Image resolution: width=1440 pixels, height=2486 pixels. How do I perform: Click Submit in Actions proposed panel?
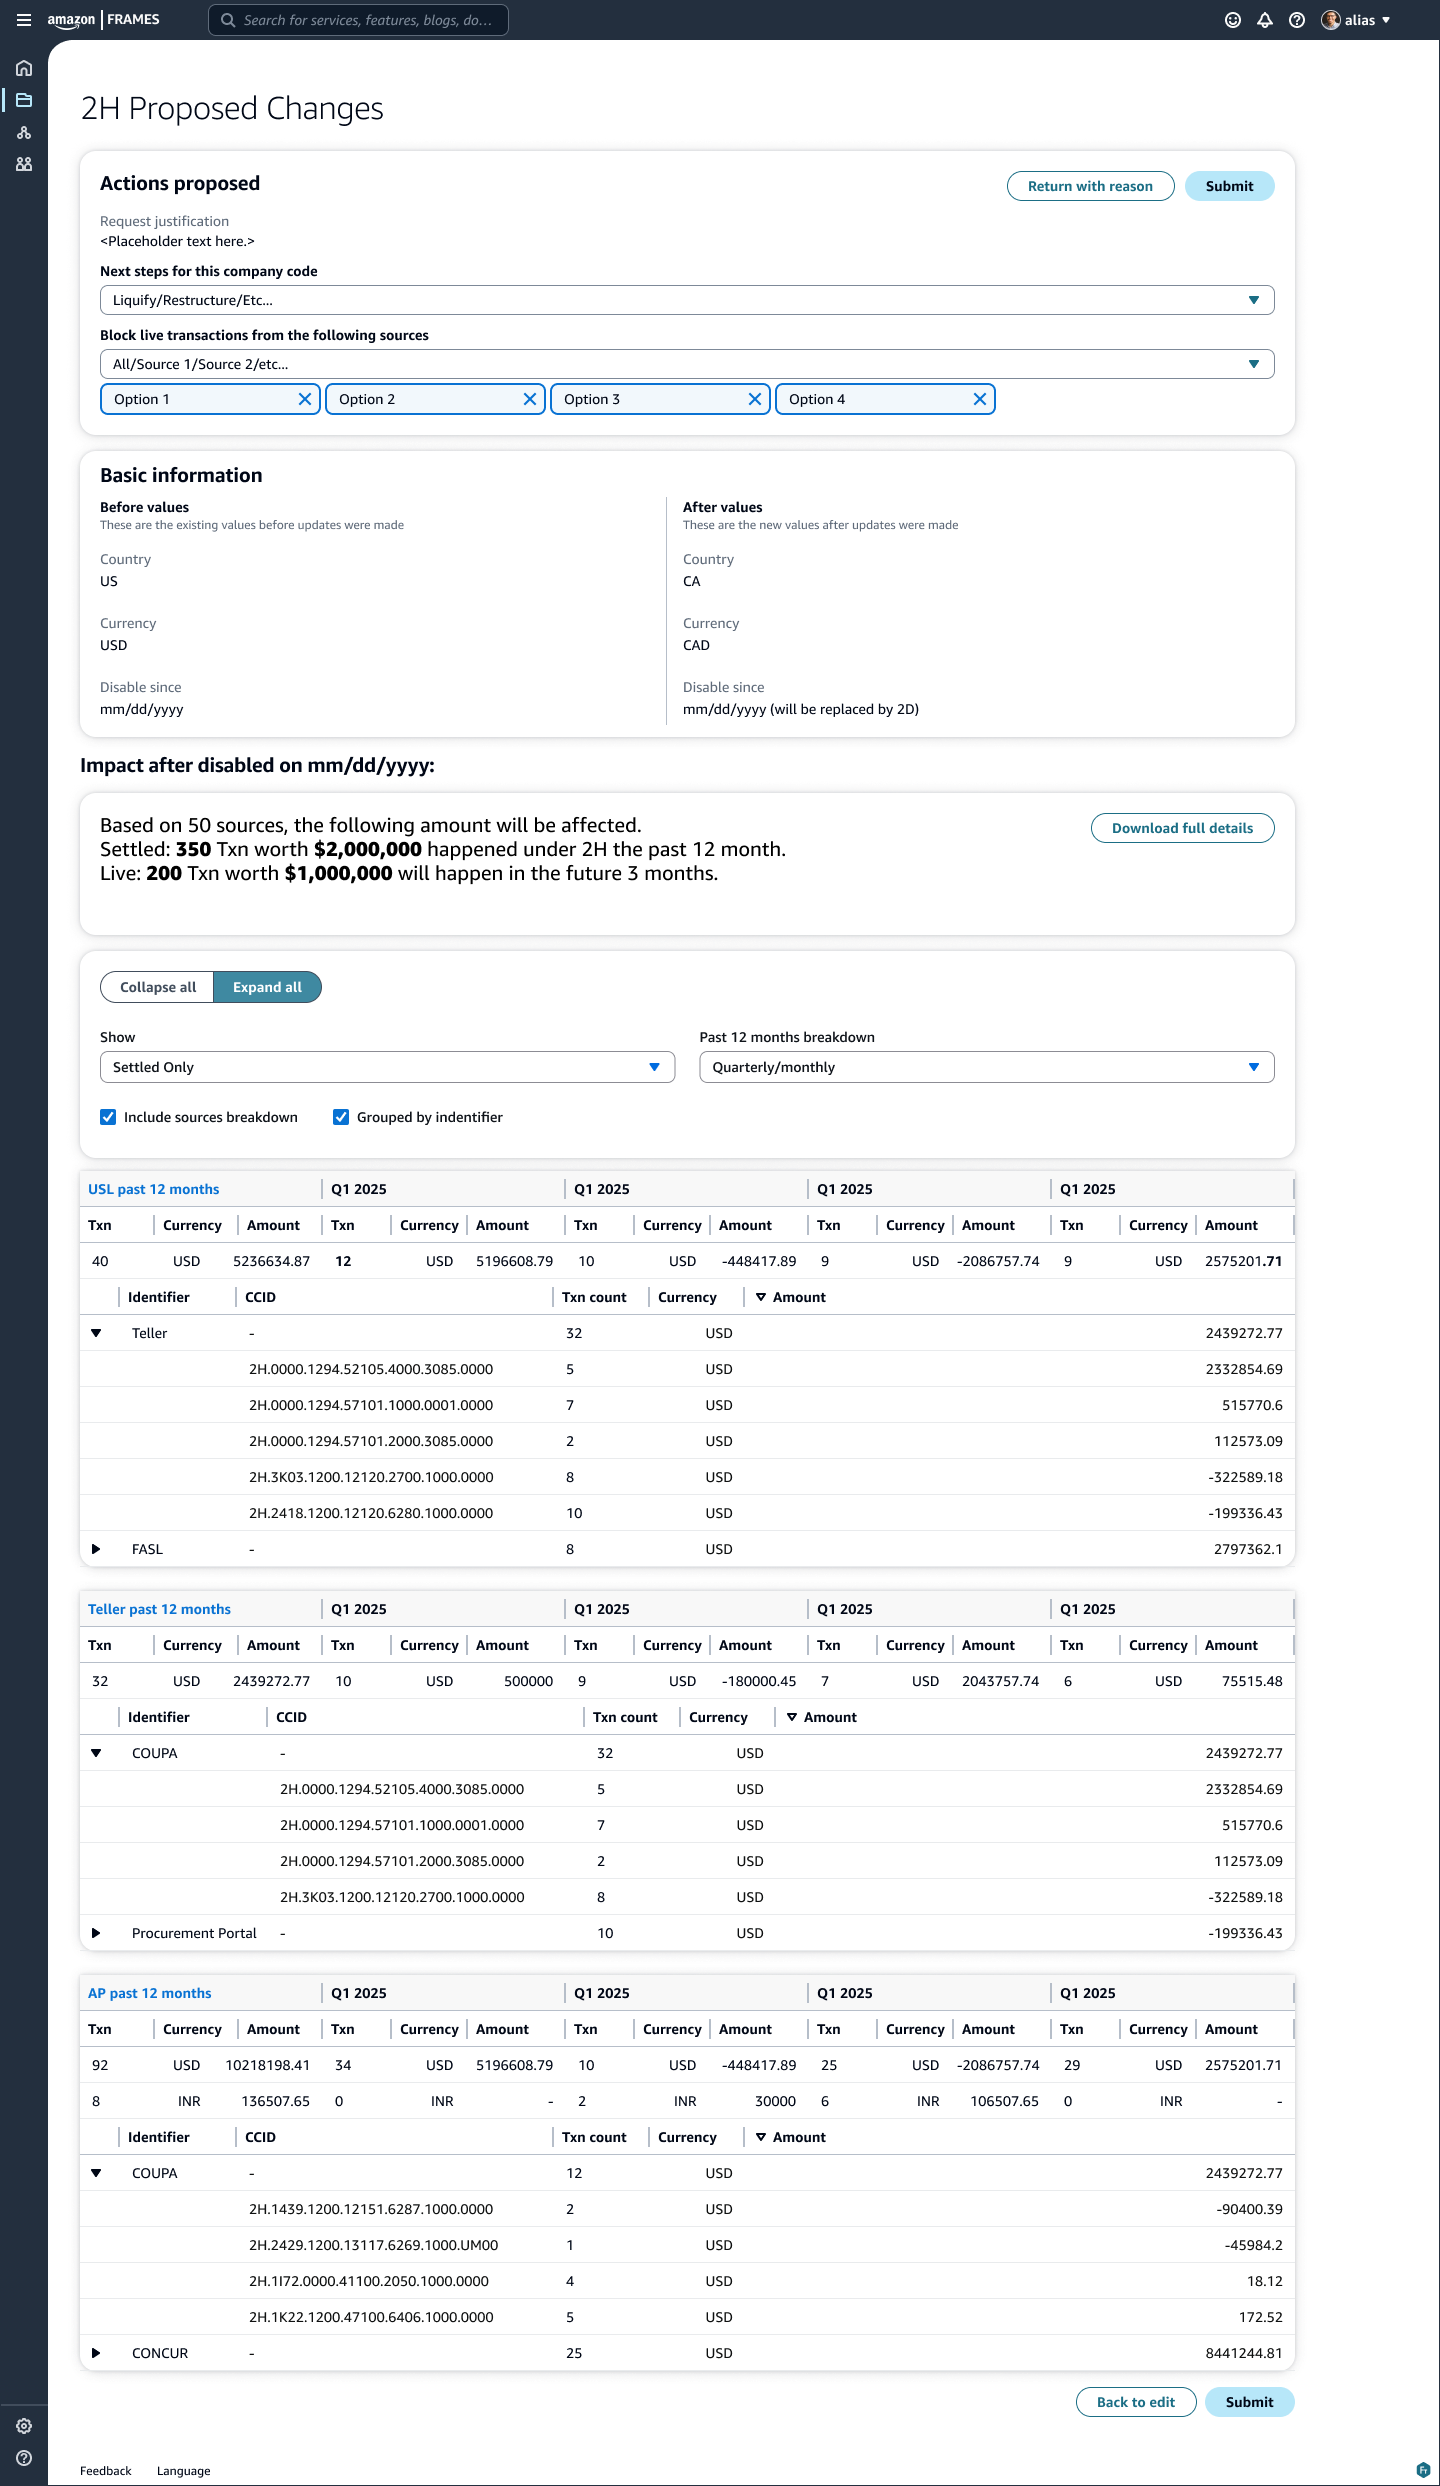click(1229, 186)
